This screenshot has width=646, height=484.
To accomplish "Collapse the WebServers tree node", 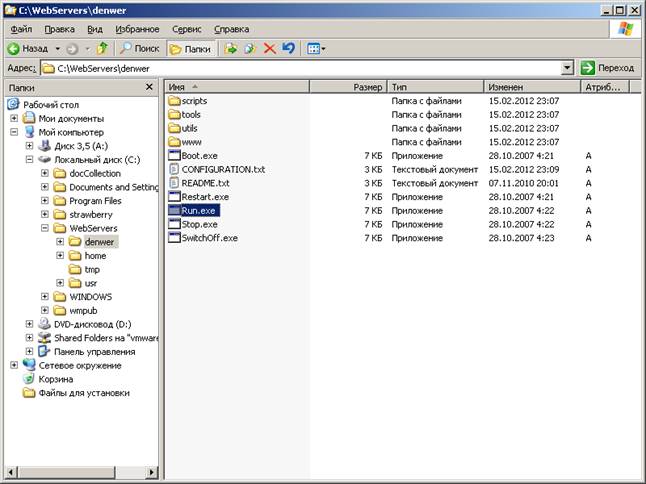I will click(44, 228).
